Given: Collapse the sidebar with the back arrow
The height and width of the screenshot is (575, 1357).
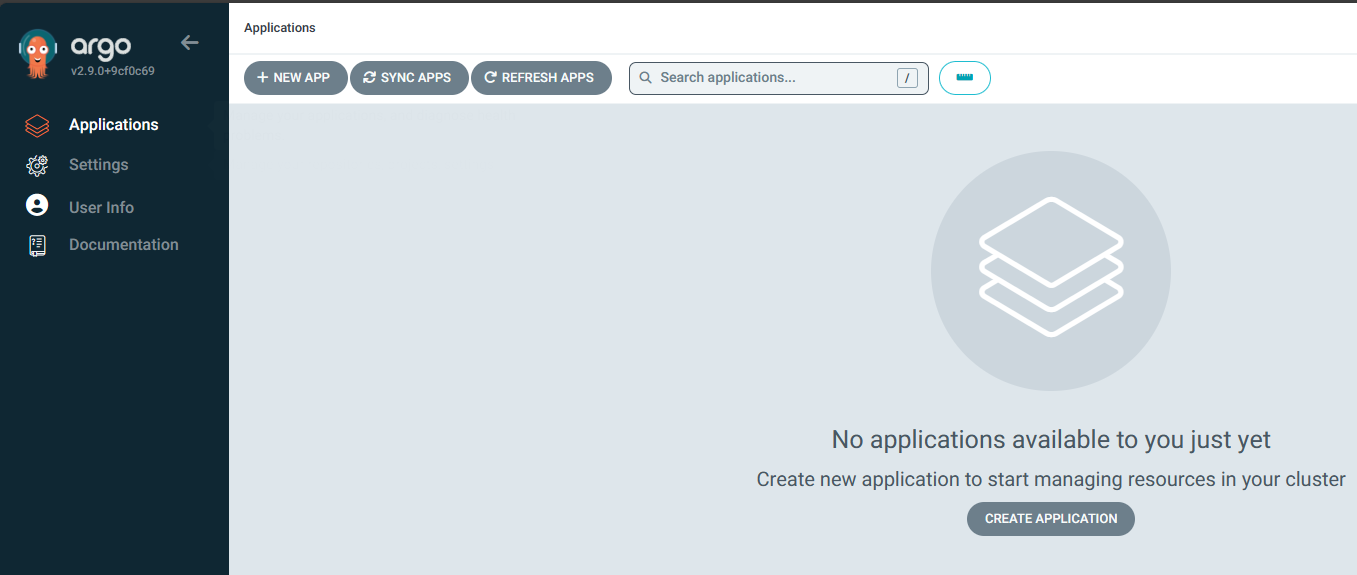Looking at the screenshot, I should tap(189, 42).
